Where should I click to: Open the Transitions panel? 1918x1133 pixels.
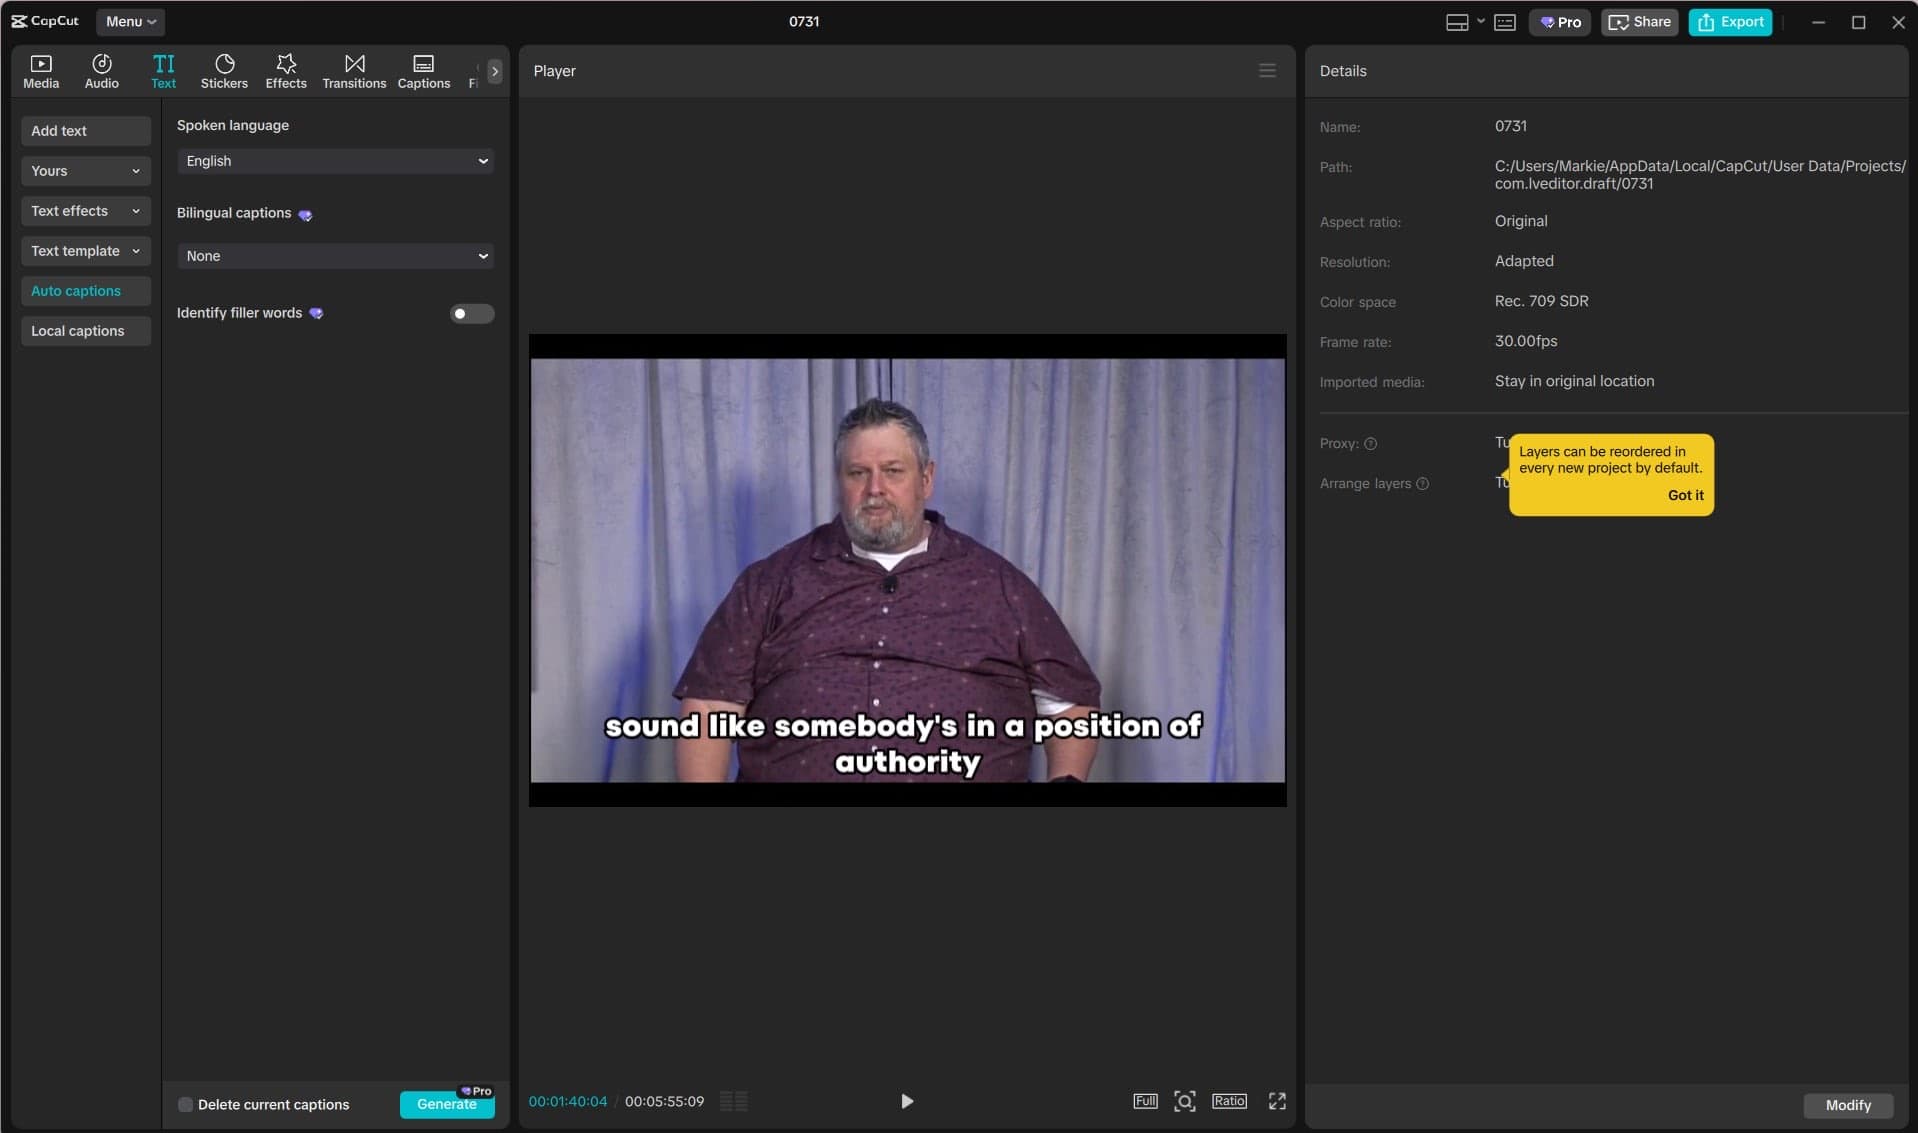[x=353, y=70]
